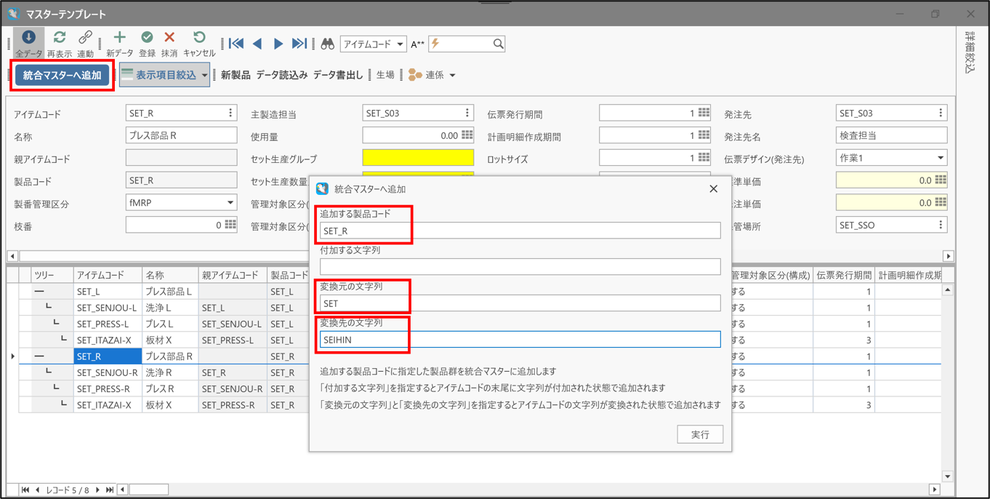Click the A** match mode indicator
Viewport: 990px width, 499px height.
[x=417, y=44]
